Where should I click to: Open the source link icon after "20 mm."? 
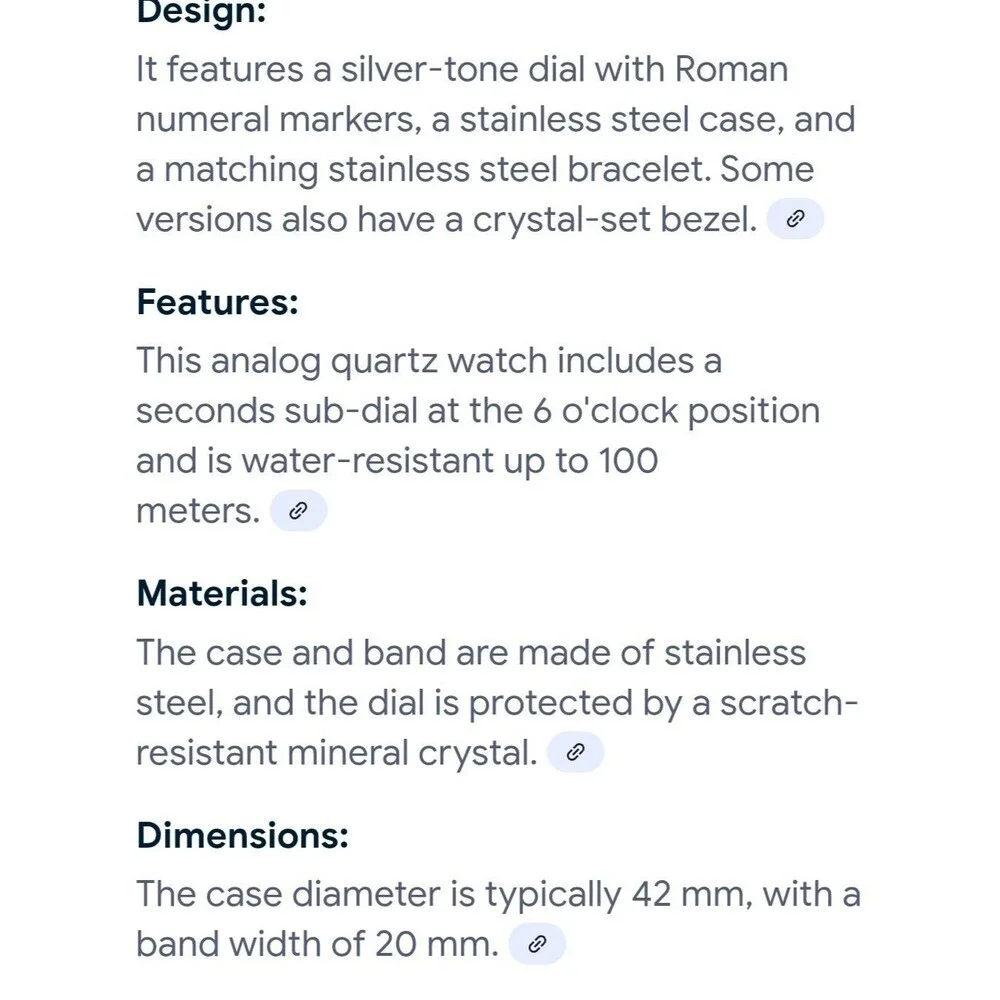(537, 944)
